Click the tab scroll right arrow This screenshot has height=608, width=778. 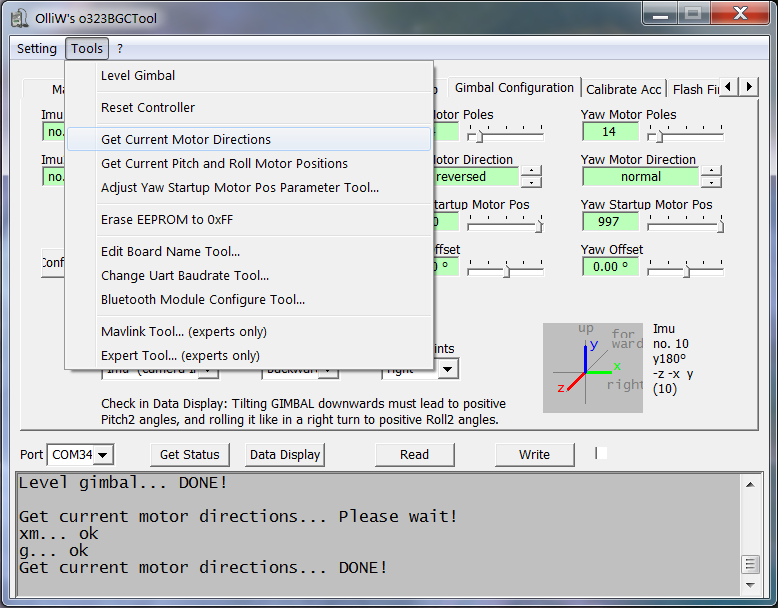tap(749, 88)
